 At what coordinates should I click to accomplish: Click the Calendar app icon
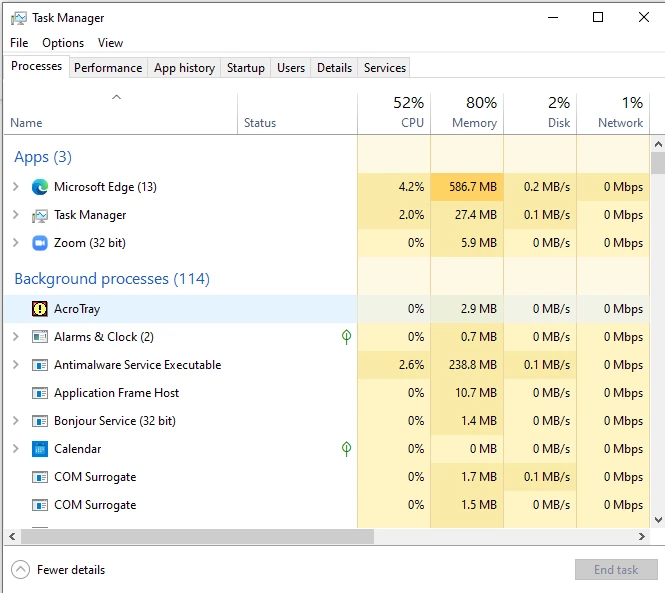coord(40,449)
